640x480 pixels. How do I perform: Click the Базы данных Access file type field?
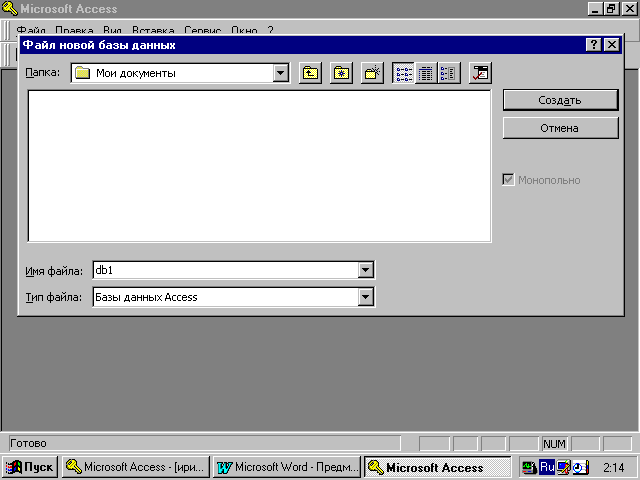pyautogui.click(x=225, y=297)
